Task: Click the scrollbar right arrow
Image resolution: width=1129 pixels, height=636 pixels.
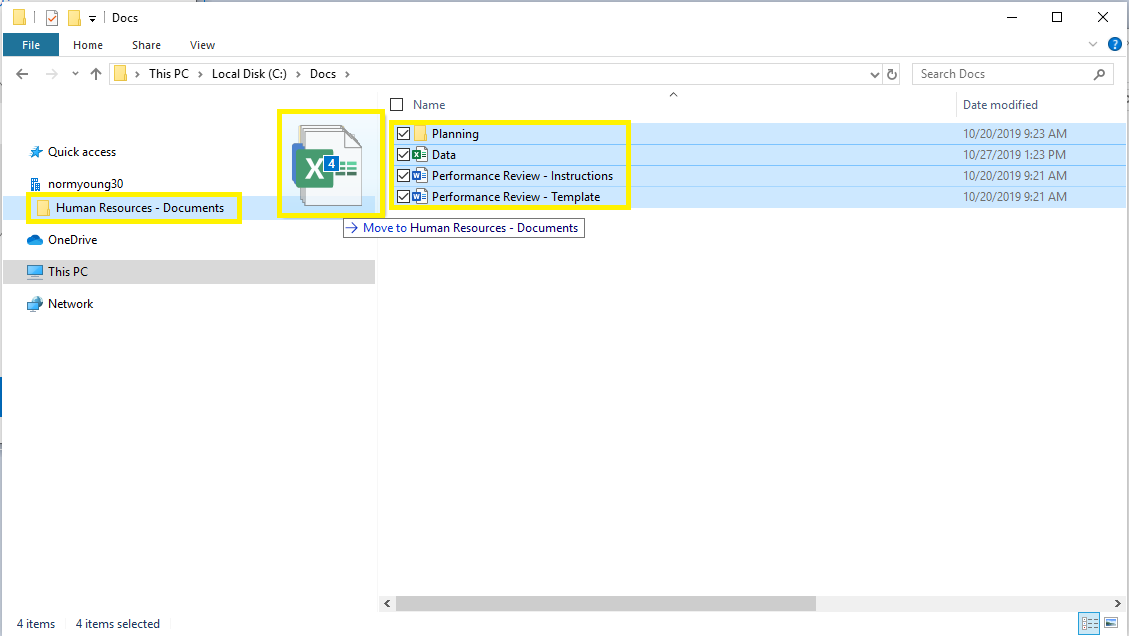Action: 1117,604
